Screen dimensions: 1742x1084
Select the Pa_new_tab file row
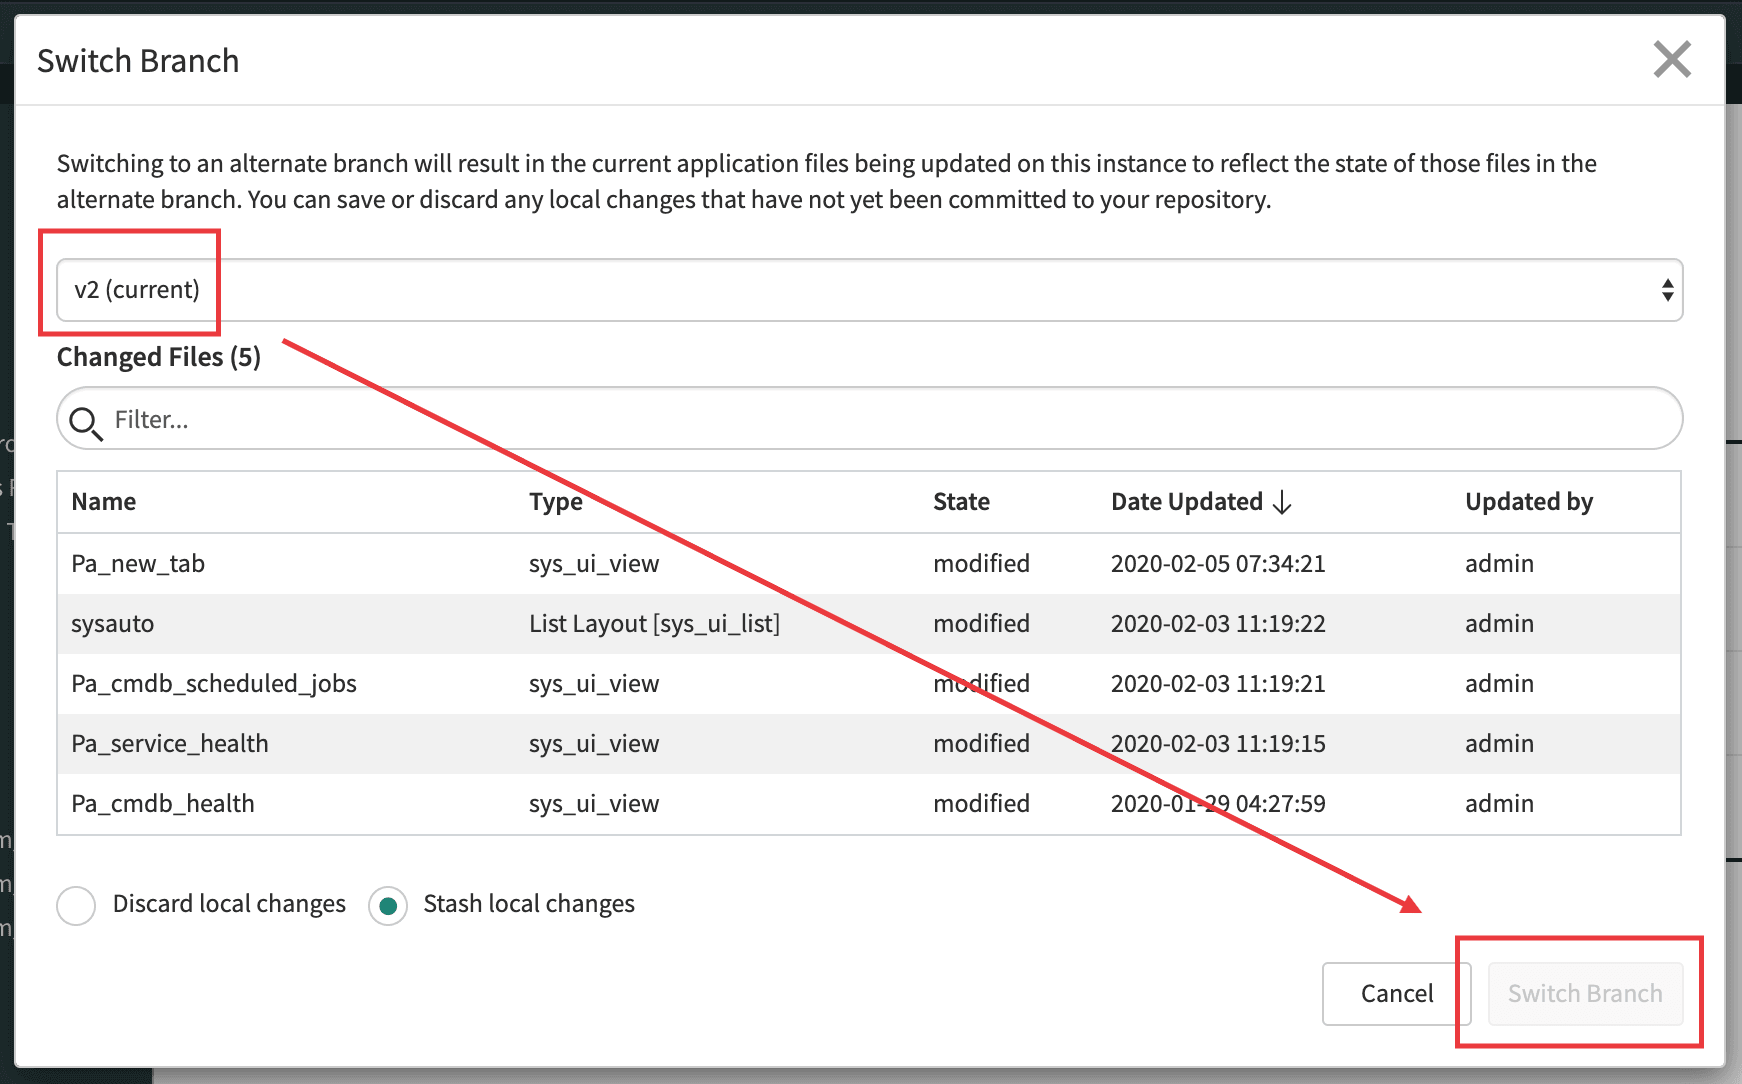click(x=138, y=564)
